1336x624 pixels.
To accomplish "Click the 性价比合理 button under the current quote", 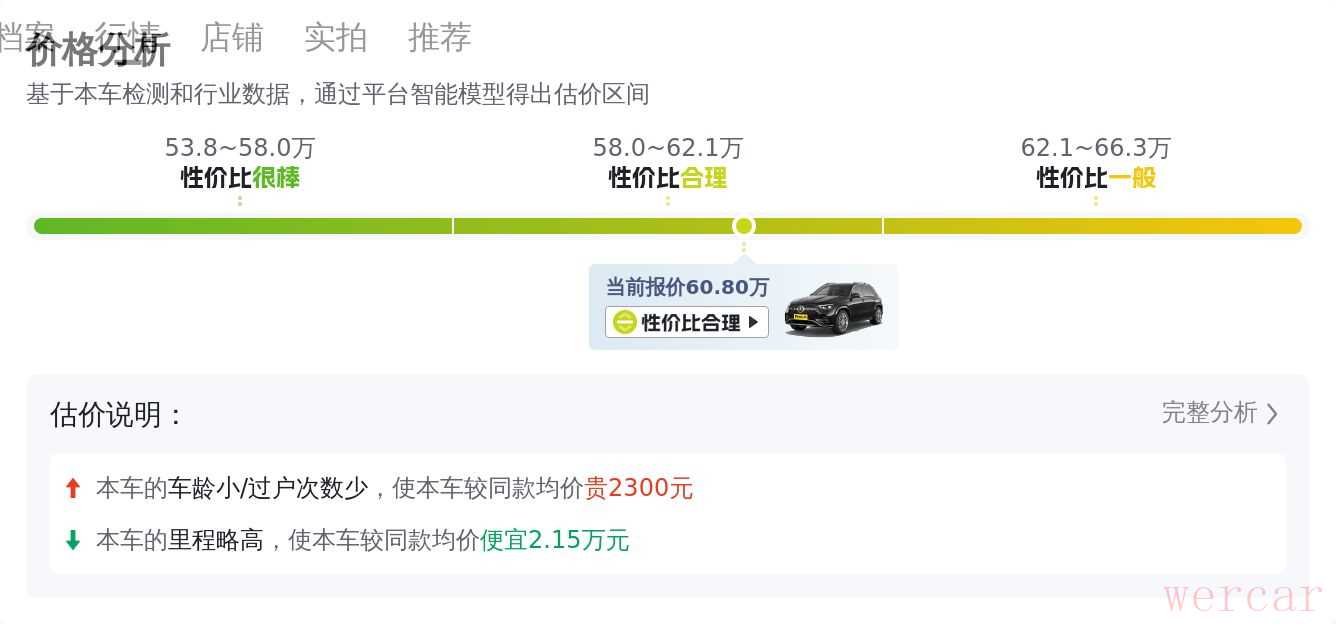I will pyautogui.click(x=687, y=322).
